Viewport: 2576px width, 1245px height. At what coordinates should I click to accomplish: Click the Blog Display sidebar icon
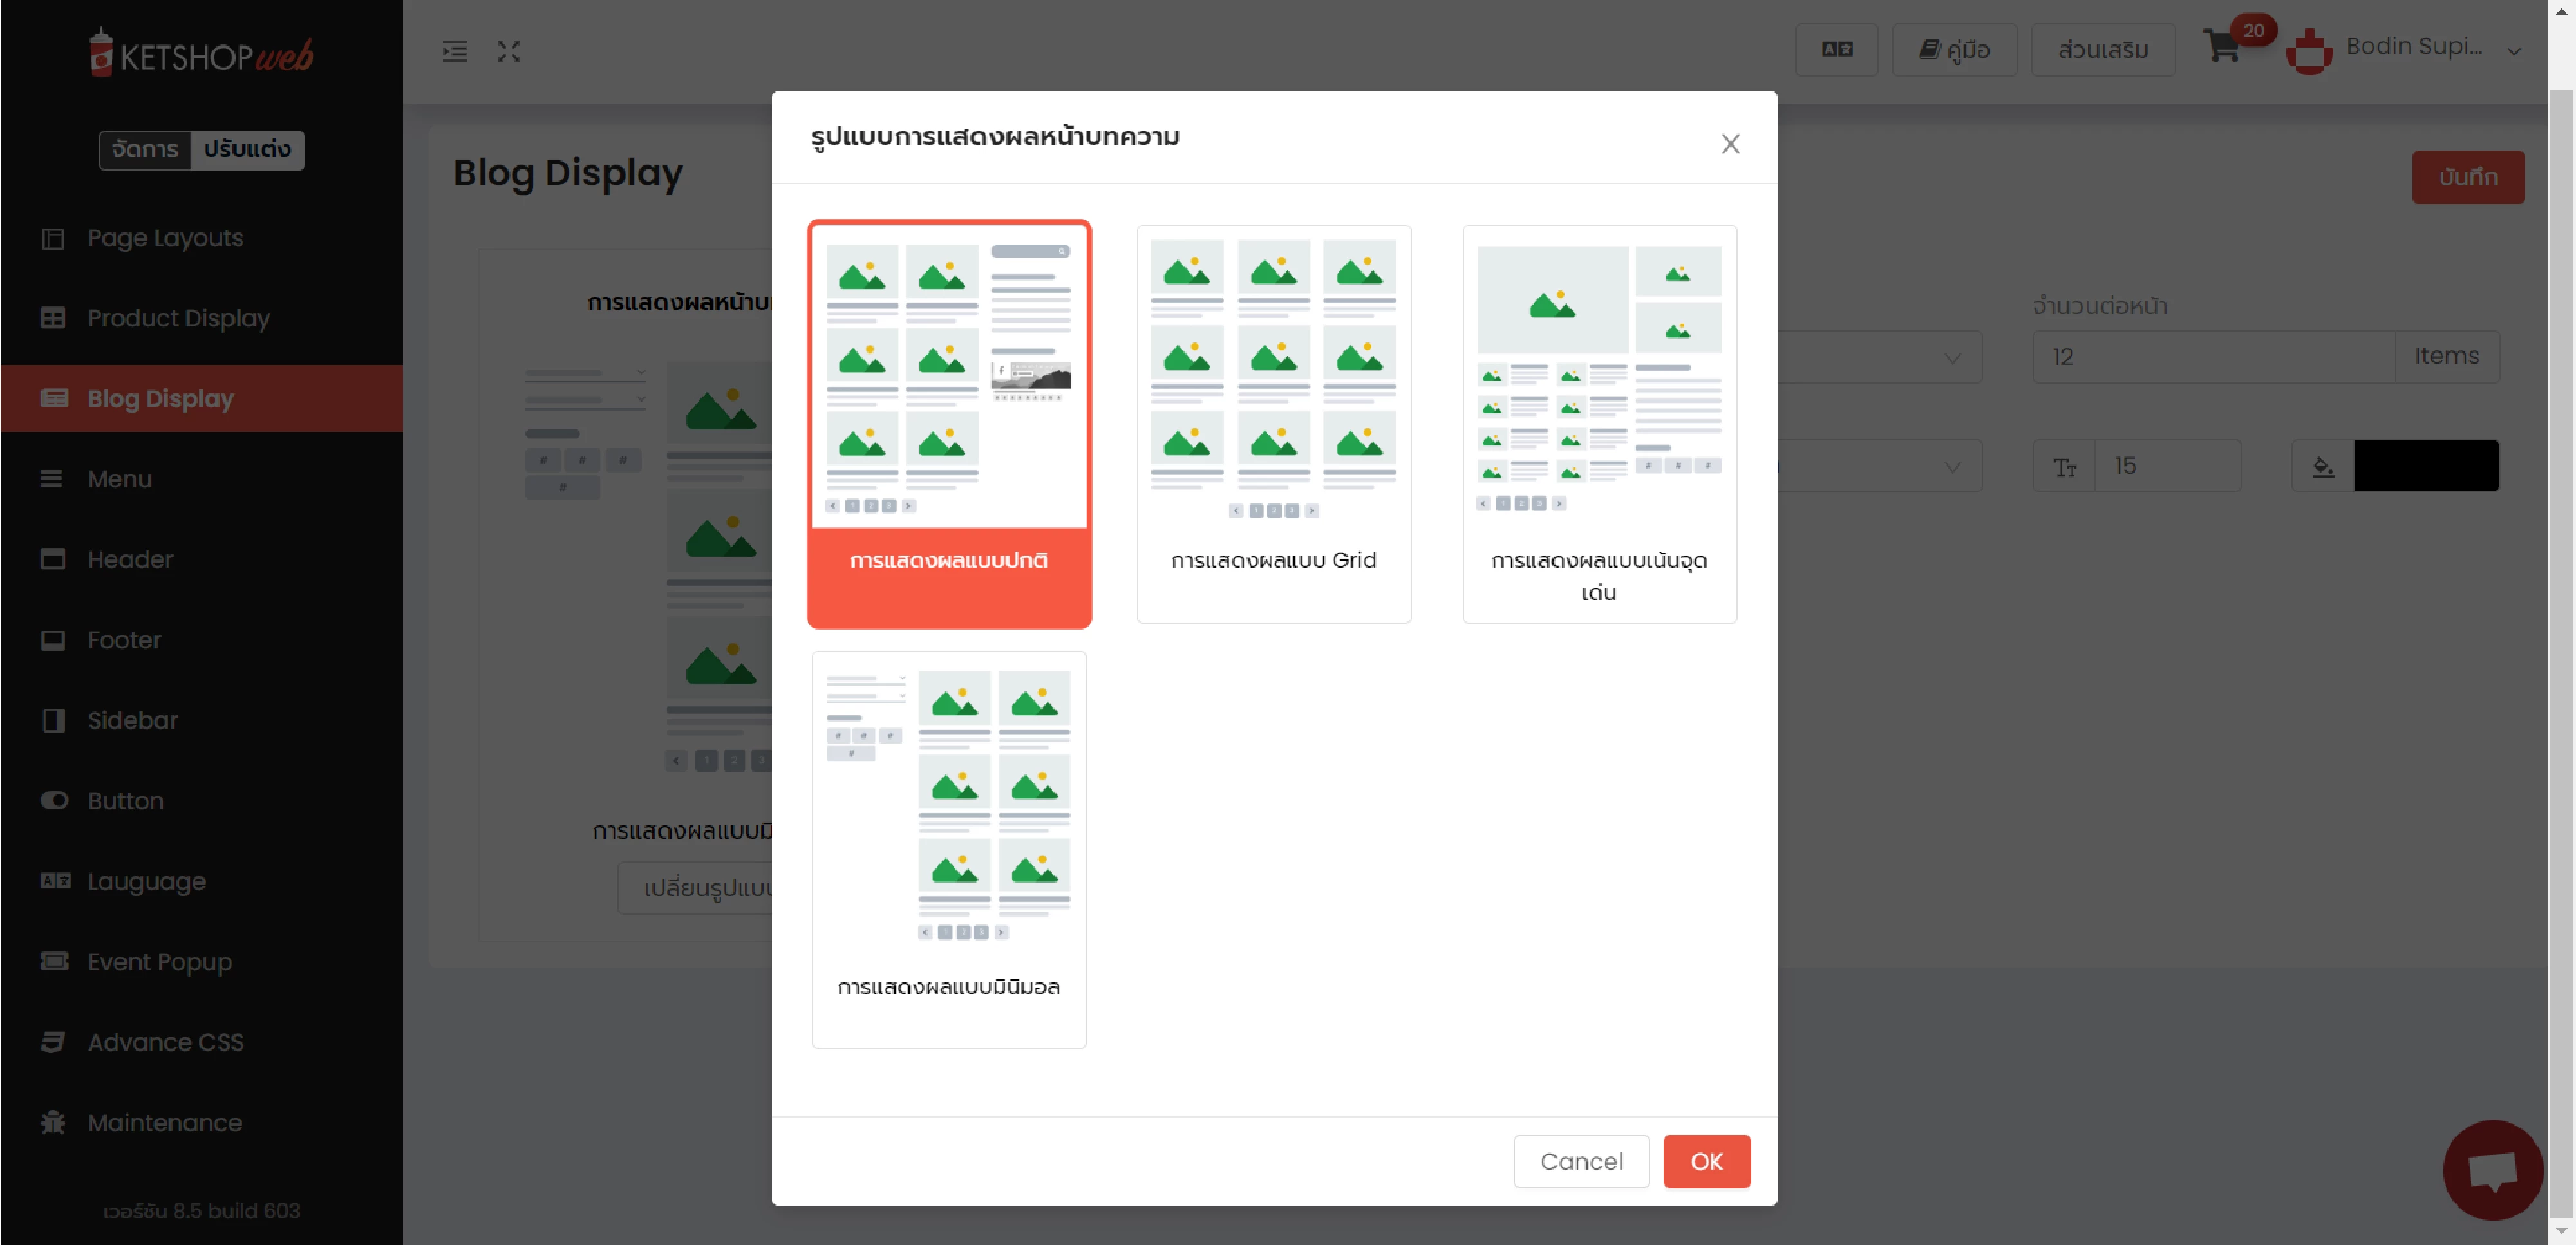53,398
